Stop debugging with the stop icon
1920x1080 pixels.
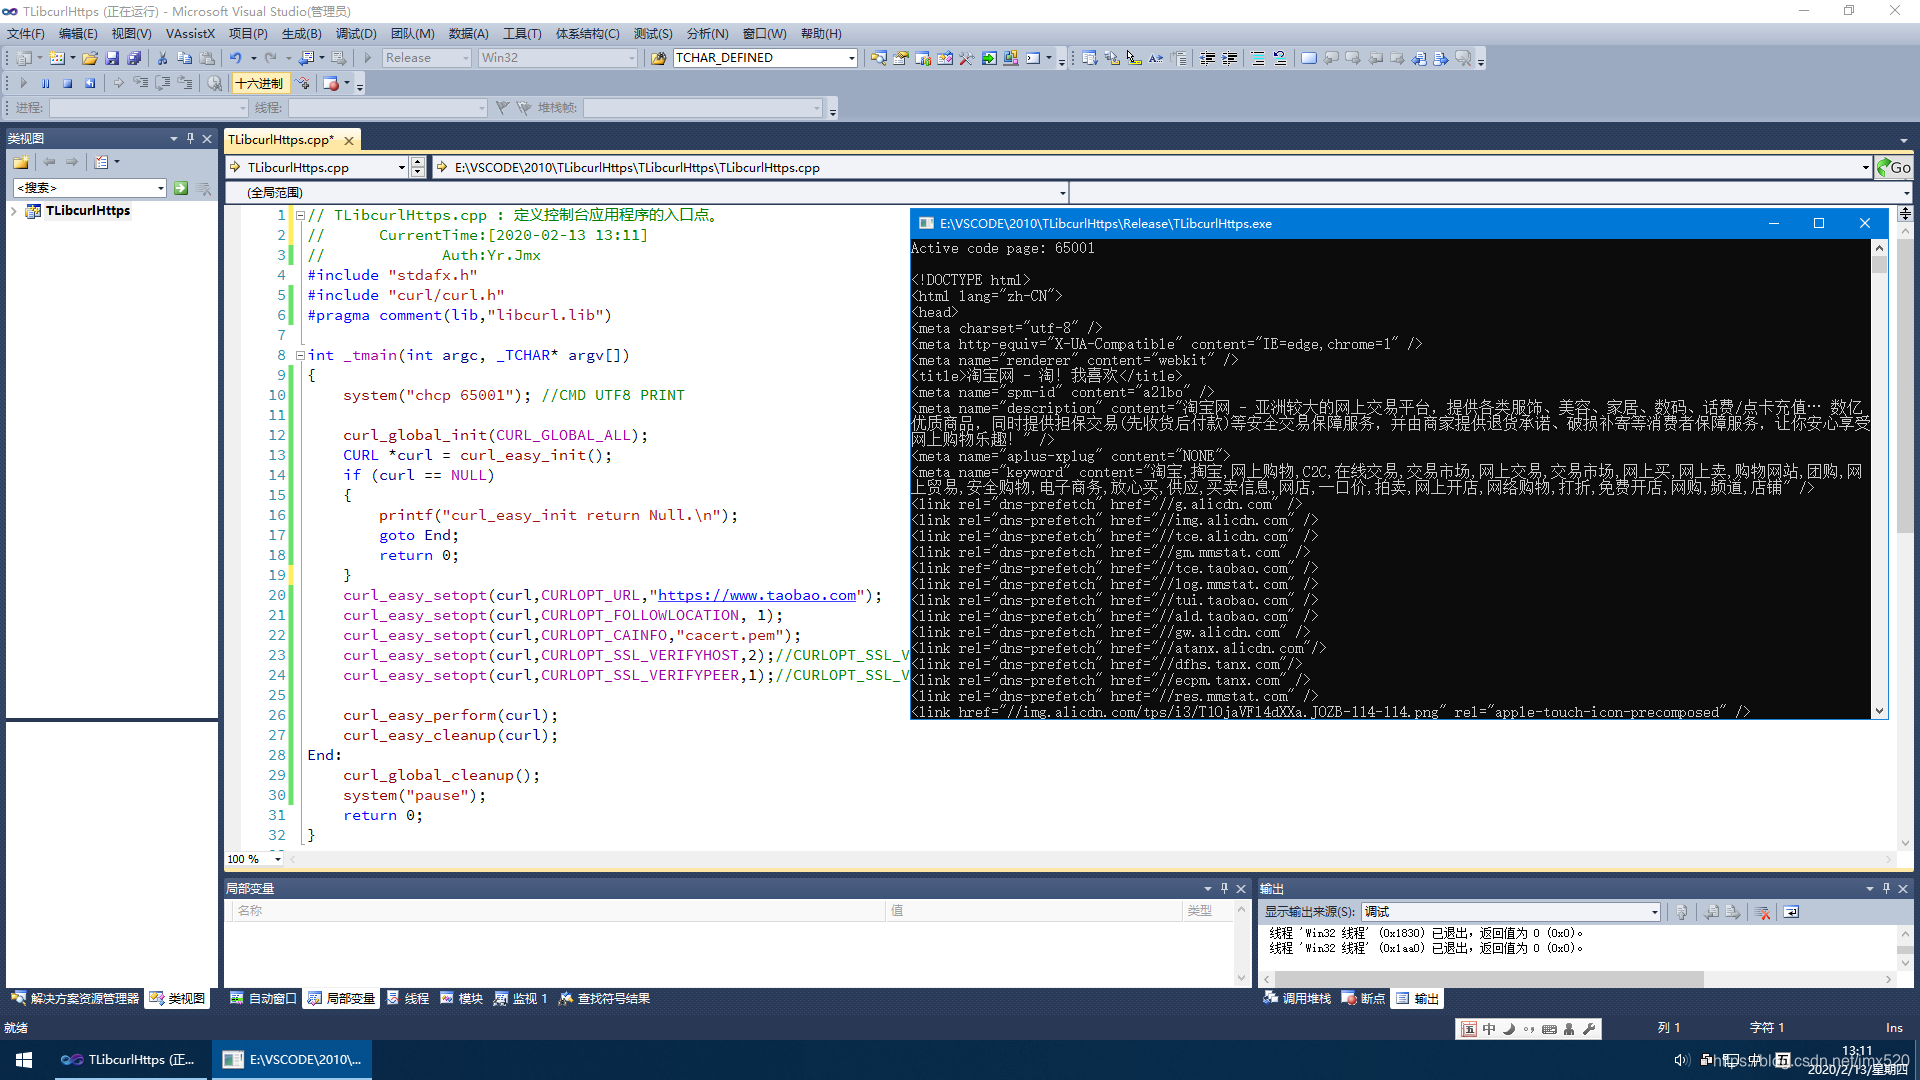pyautogui.click(x=68, y=84)
